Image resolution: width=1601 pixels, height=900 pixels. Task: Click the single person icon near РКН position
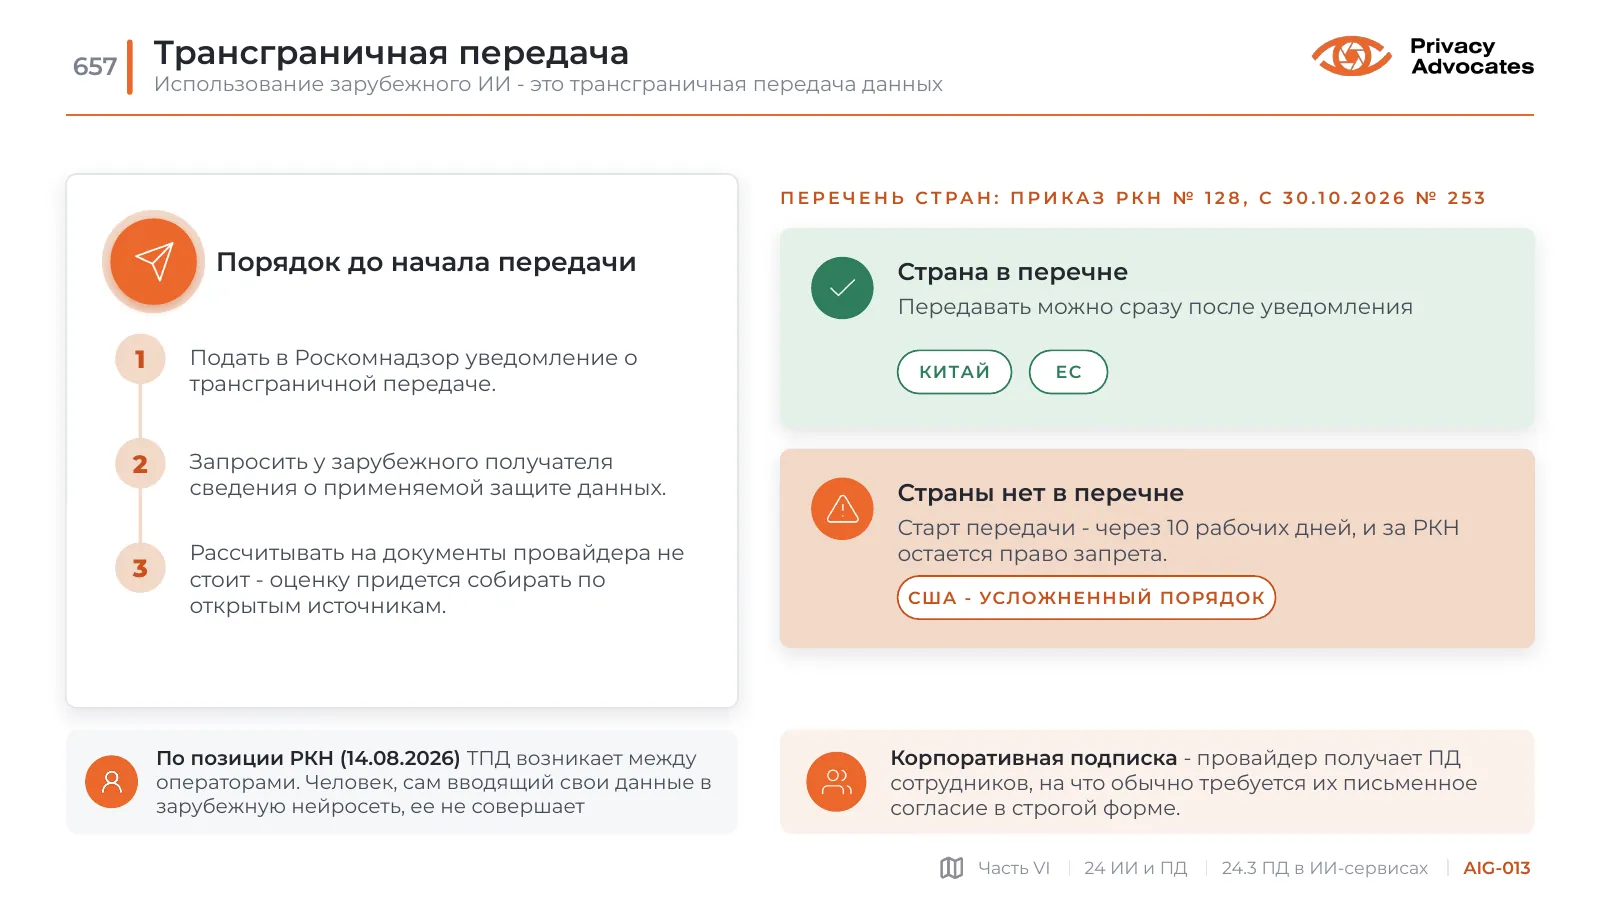(112, 782)
